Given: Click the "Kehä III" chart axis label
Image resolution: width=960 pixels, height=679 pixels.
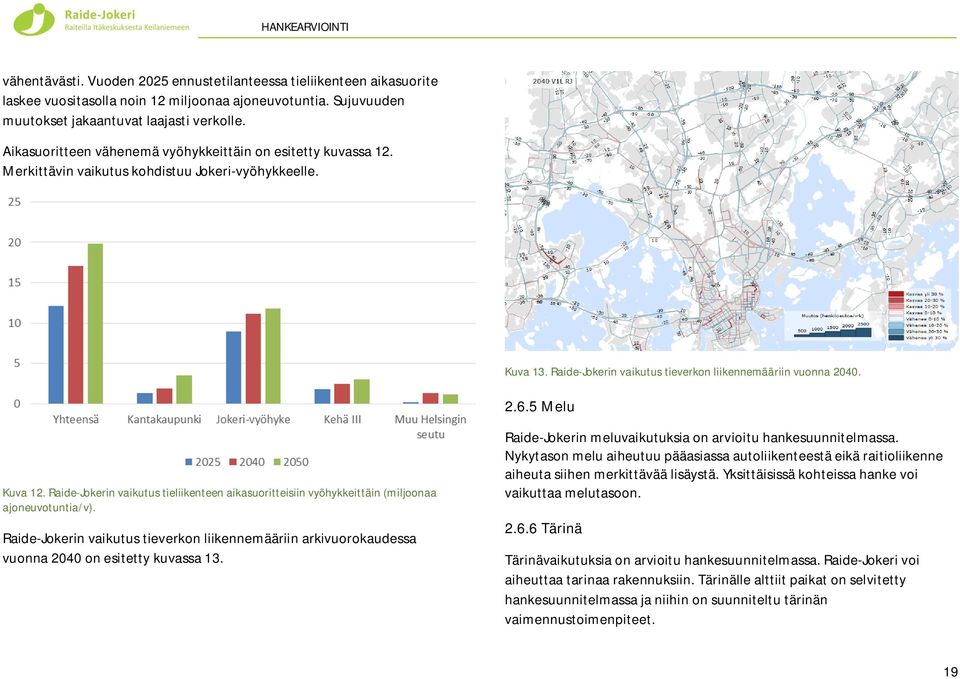Looking at the screenshot, I should [x=342, y=419].
